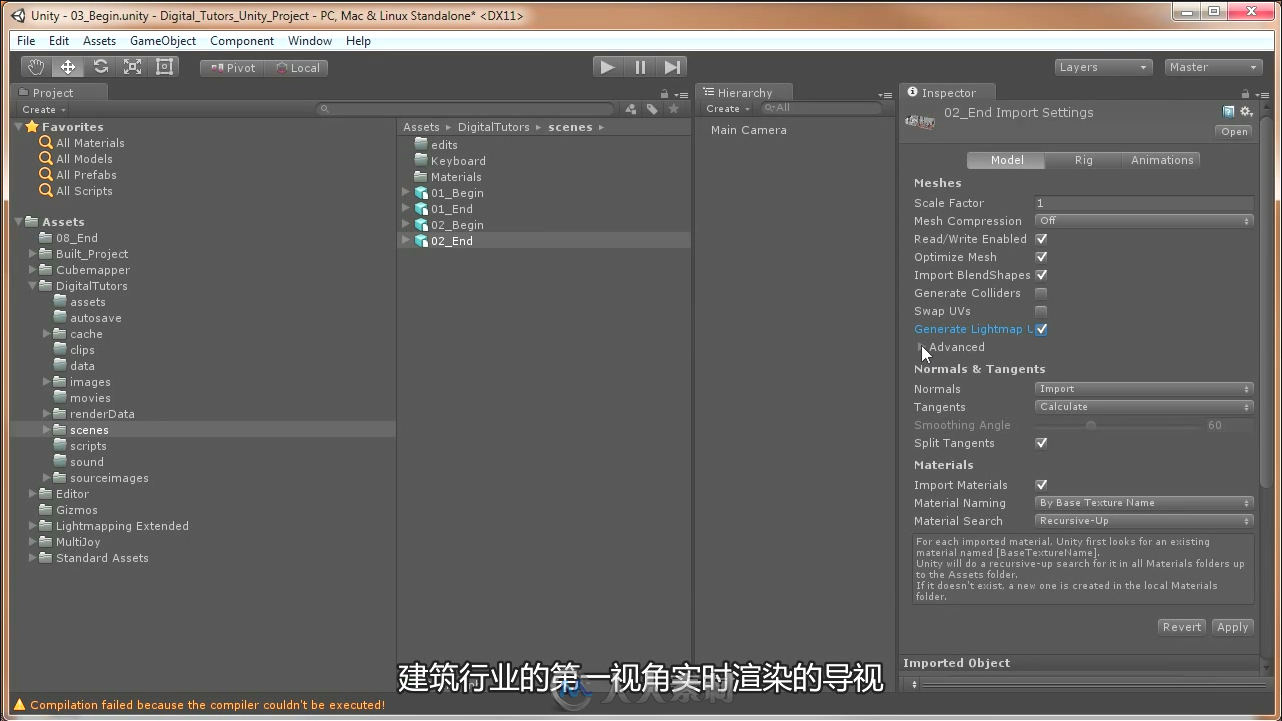Click the Revert button
The height and width of the screenshot is (721, 1282).
click(1182, 627)
